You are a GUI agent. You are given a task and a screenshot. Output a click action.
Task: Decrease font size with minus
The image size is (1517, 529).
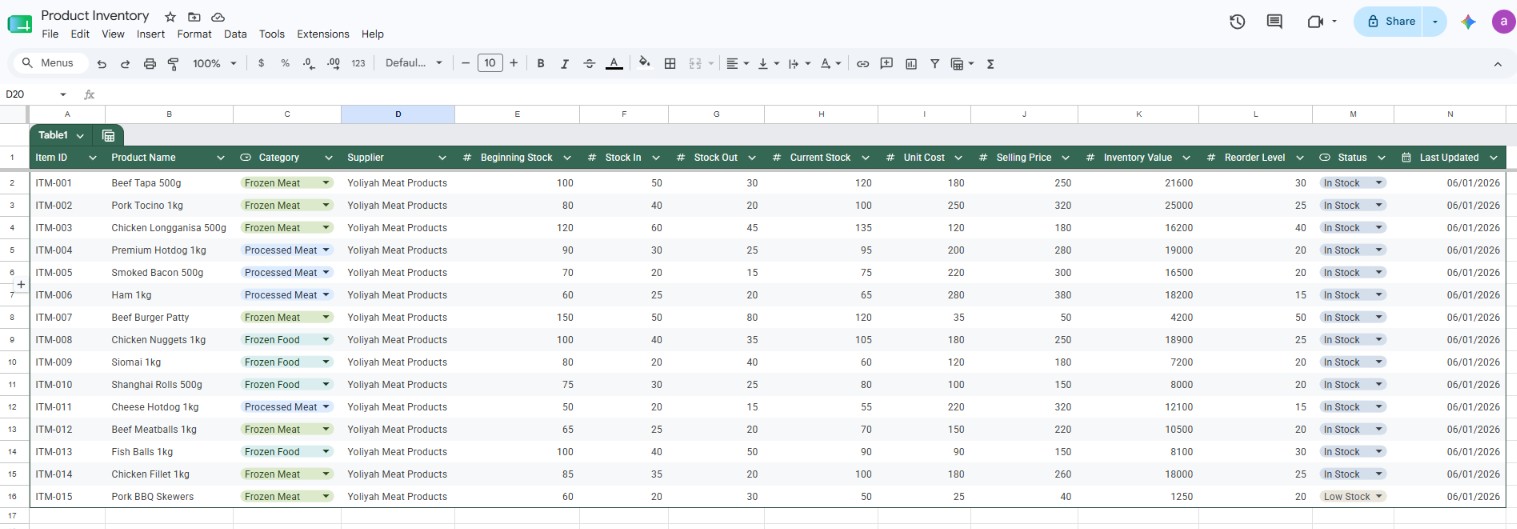coord(465,63)
